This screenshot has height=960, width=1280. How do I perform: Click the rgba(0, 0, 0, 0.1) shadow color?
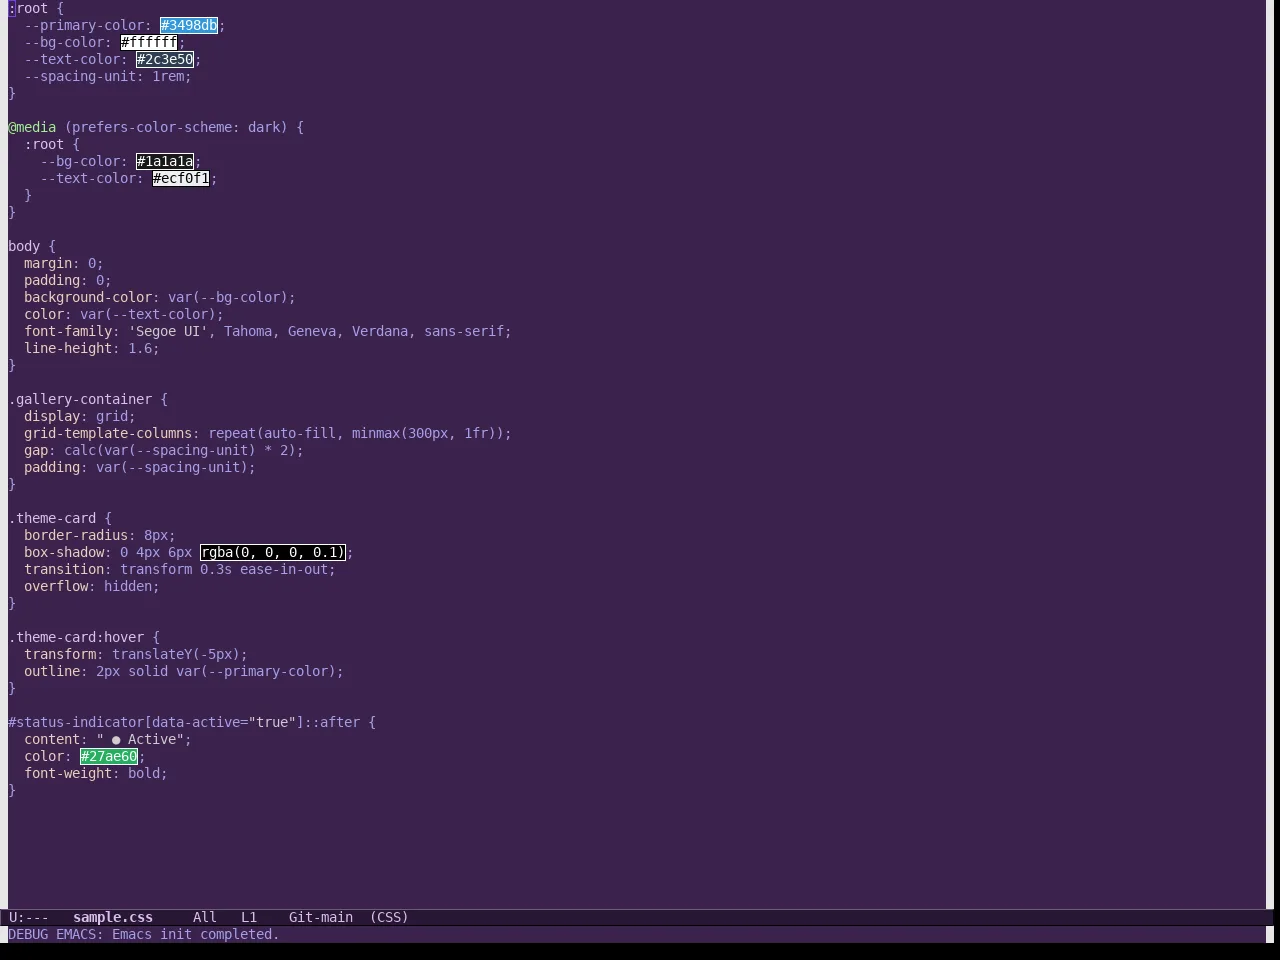[273, 552]
